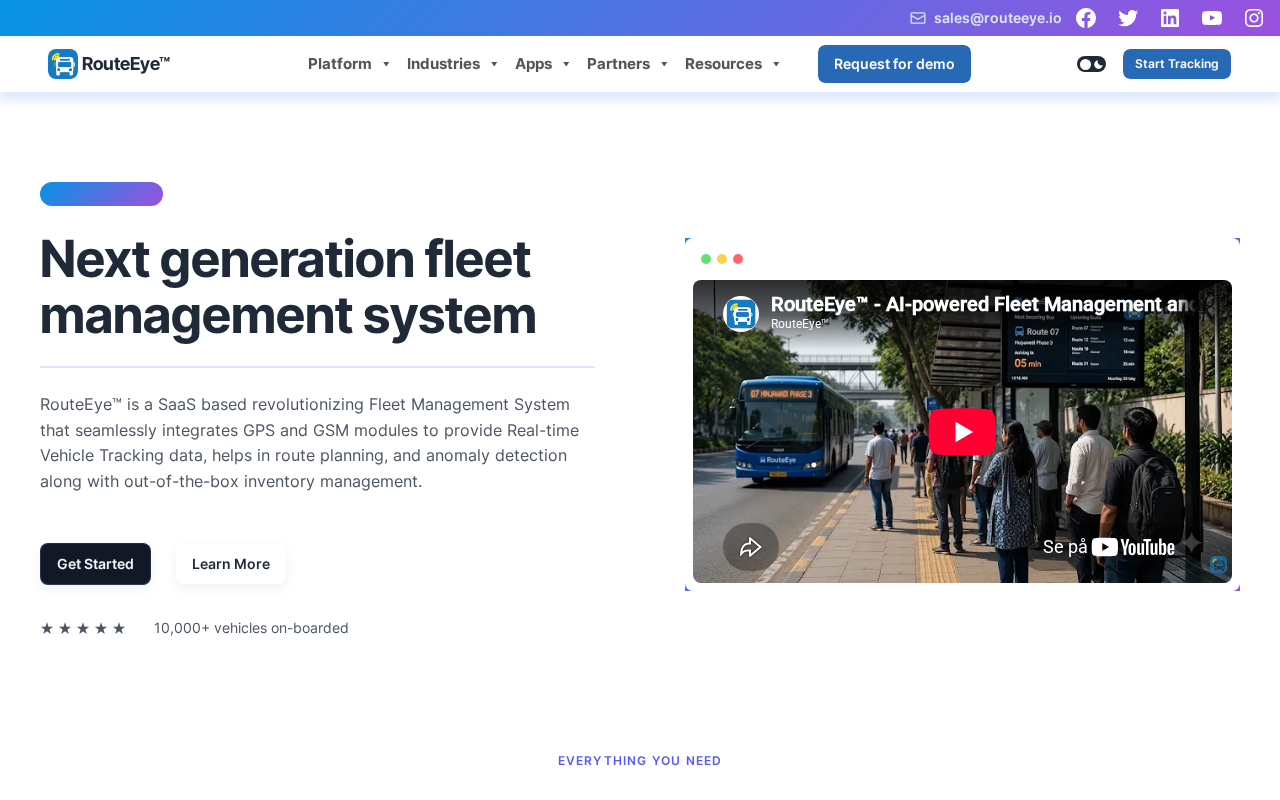Open the Facebook page icon
This screenshot has width=1280, height=800.
(1086, 18)
